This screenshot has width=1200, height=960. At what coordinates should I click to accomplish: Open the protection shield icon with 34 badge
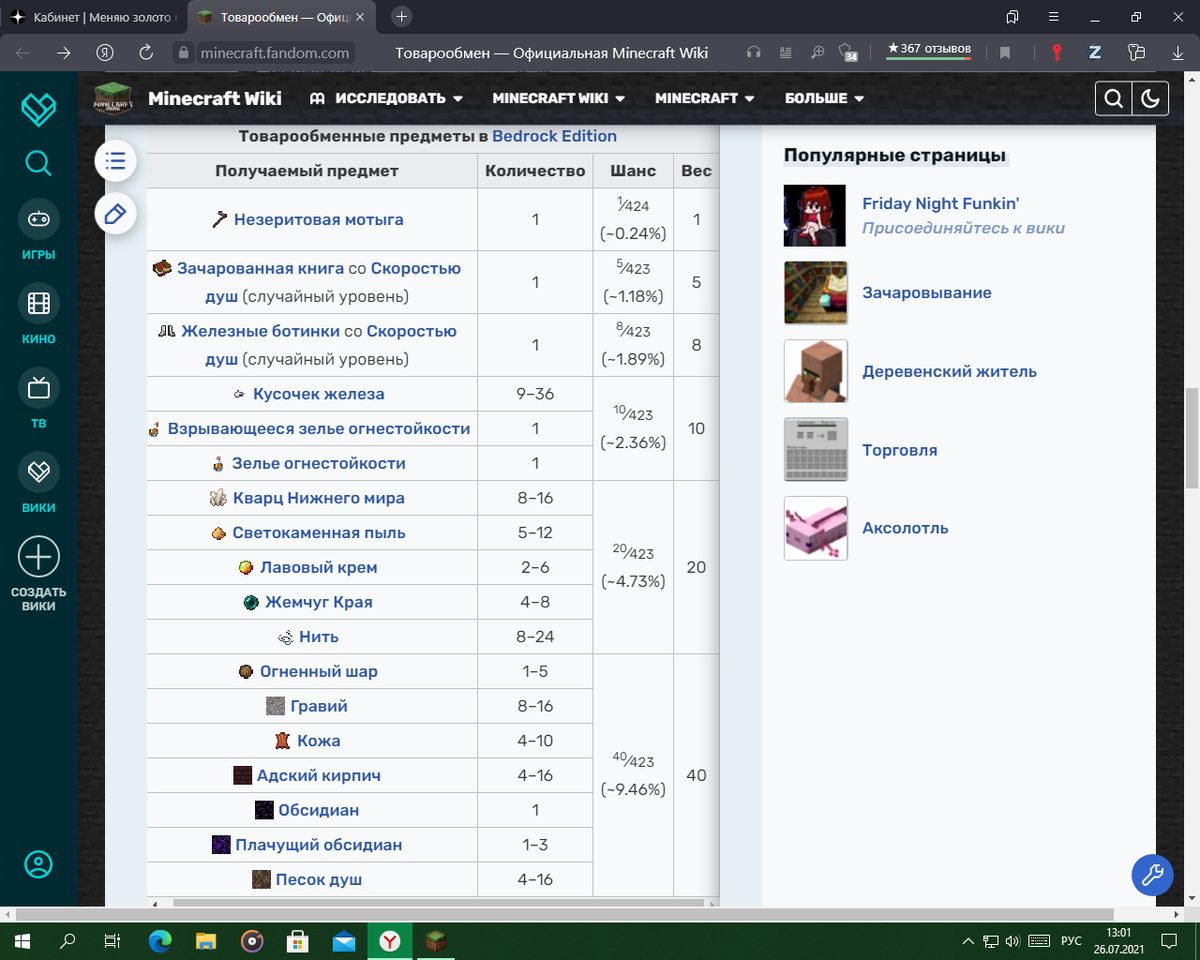[x=848, y=53]
